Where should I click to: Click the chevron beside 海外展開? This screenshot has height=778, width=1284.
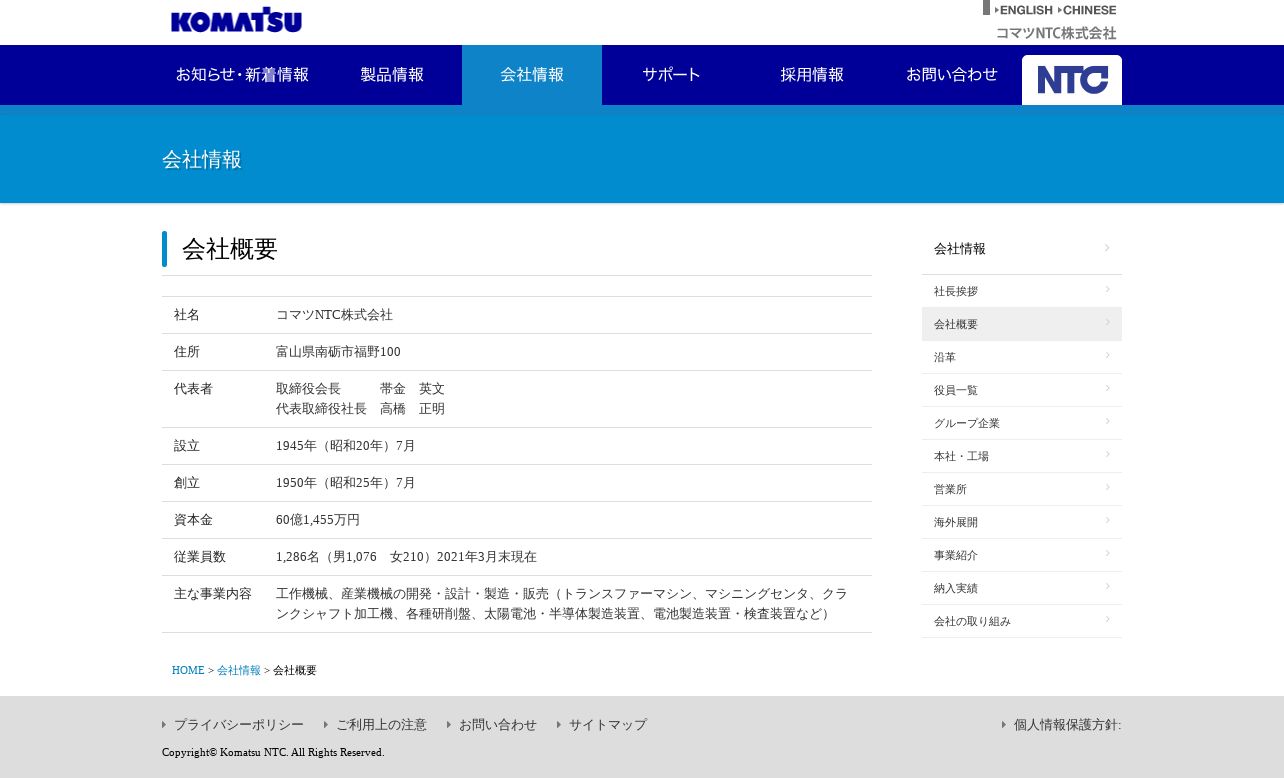pyautogui.click(x=1107, y=520)
